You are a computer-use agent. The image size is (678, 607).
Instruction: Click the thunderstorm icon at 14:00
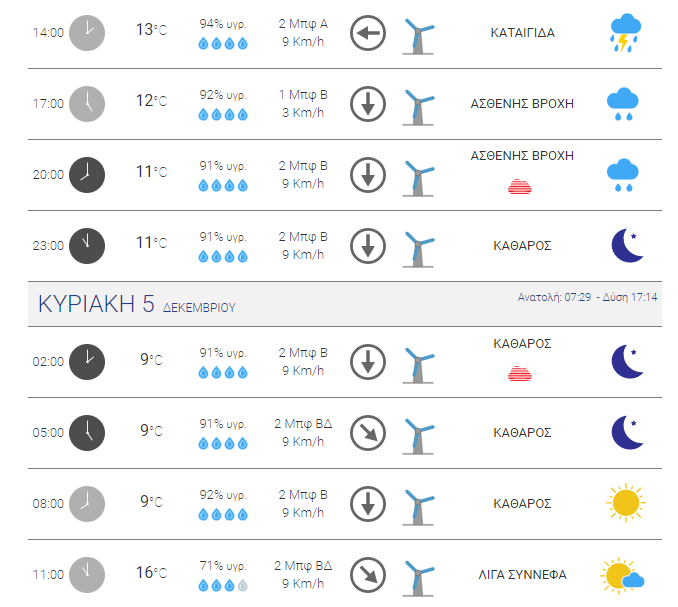tap(625, 33)
